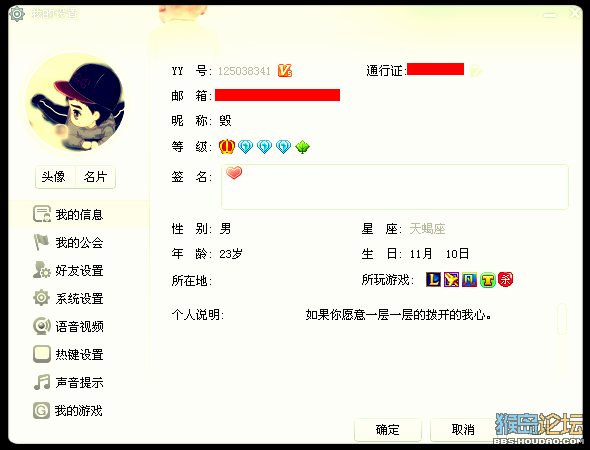Click the heart emoticon in signature
The height and width of the screenshot is (450, 590).
[x=234, y=173]
